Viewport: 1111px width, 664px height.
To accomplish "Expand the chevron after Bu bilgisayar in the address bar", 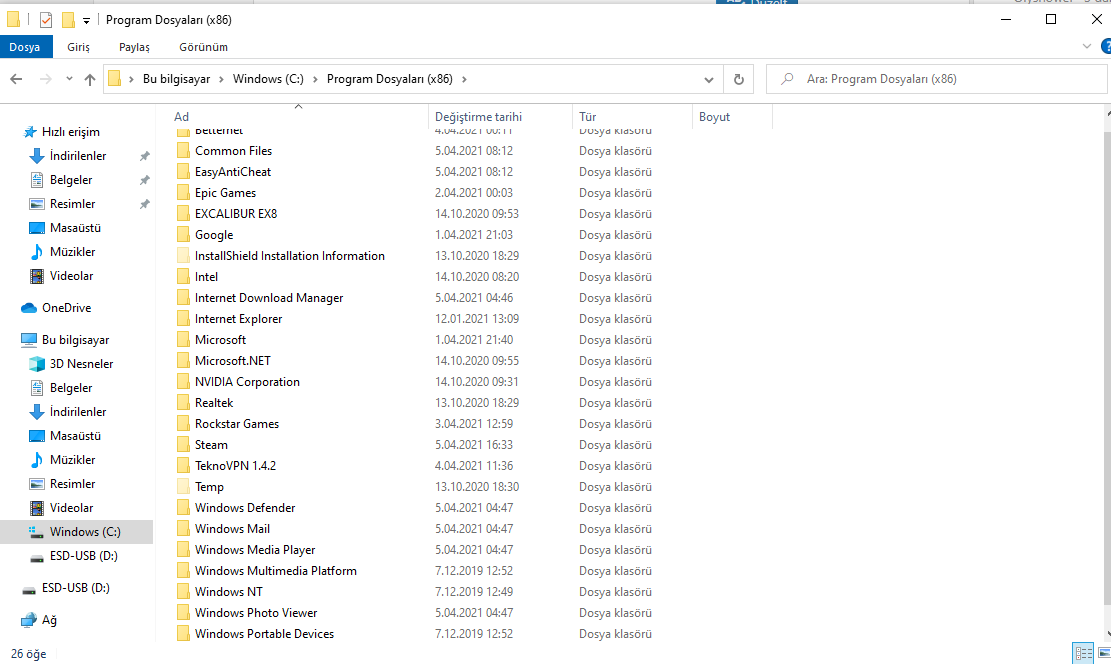I will click(x=222, y=79).
